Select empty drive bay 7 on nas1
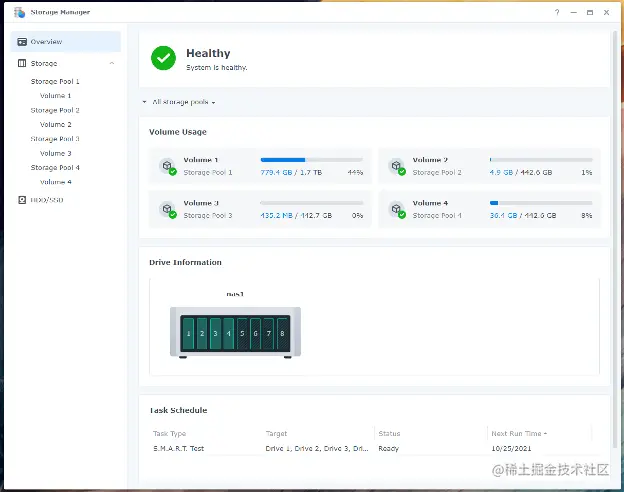The height and width of the screenshot is (492, 624). 269,334
